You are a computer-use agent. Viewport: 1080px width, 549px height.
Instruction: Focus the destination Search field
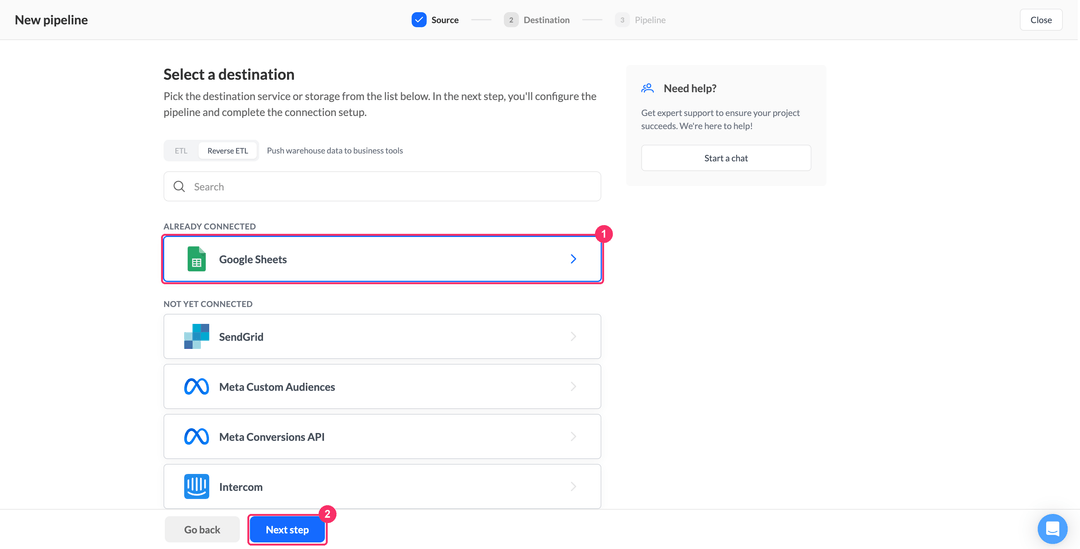point(382,187)
